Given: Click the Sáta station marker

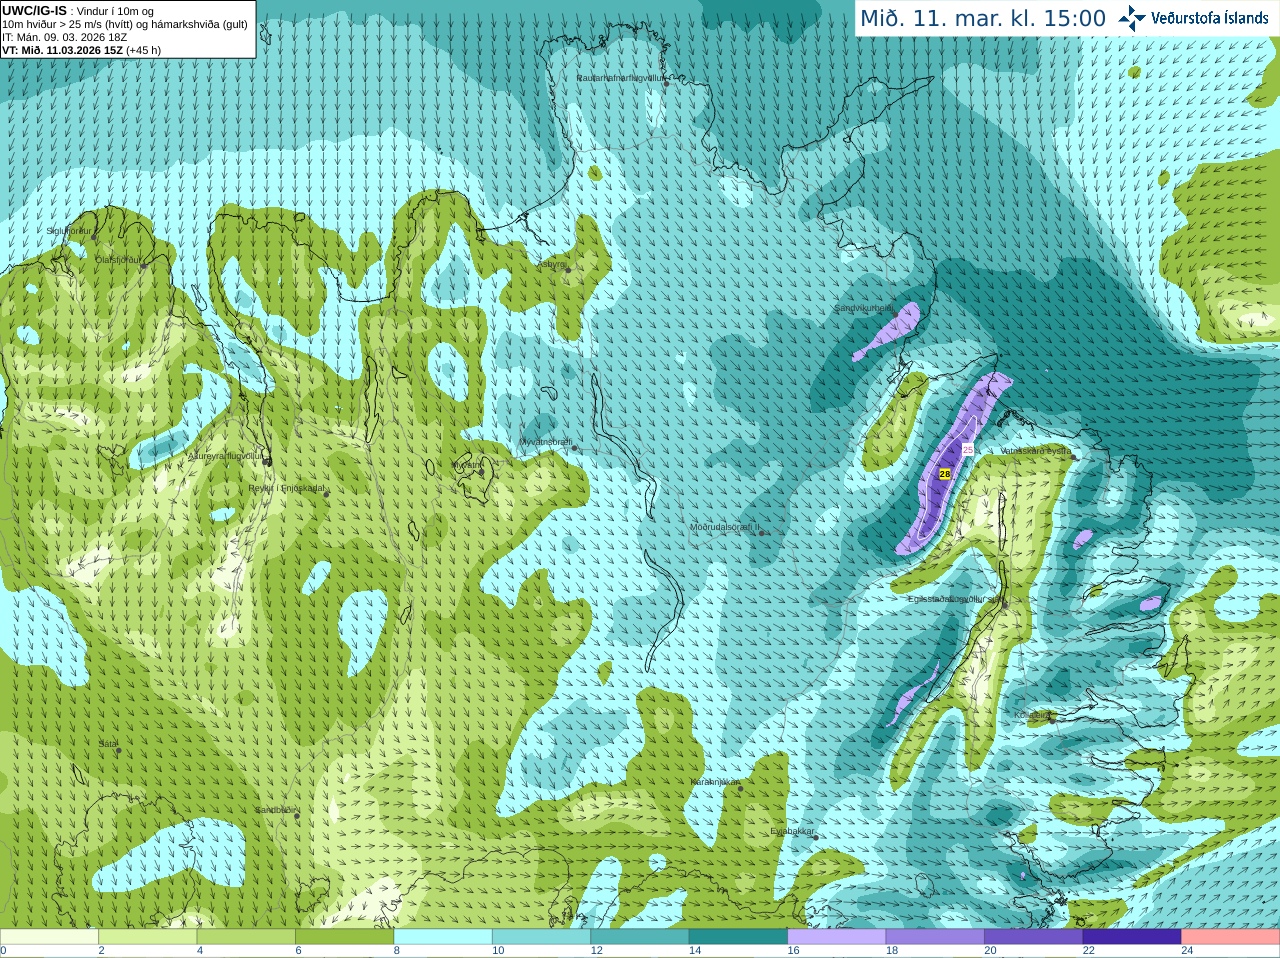Looking at the screenshot, I should tap(119, 750).
